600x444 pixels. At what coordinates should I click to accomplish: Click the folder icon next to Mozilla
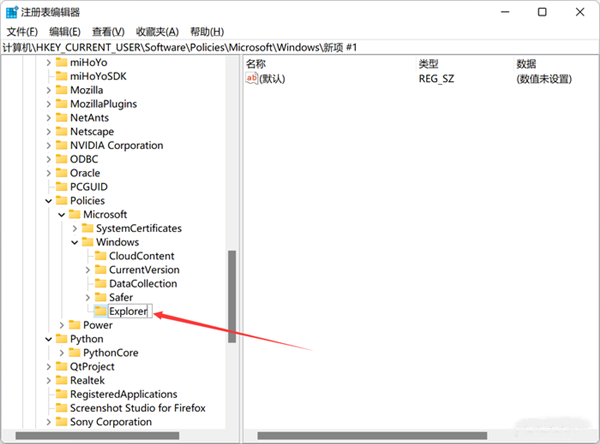click(60, 90)
